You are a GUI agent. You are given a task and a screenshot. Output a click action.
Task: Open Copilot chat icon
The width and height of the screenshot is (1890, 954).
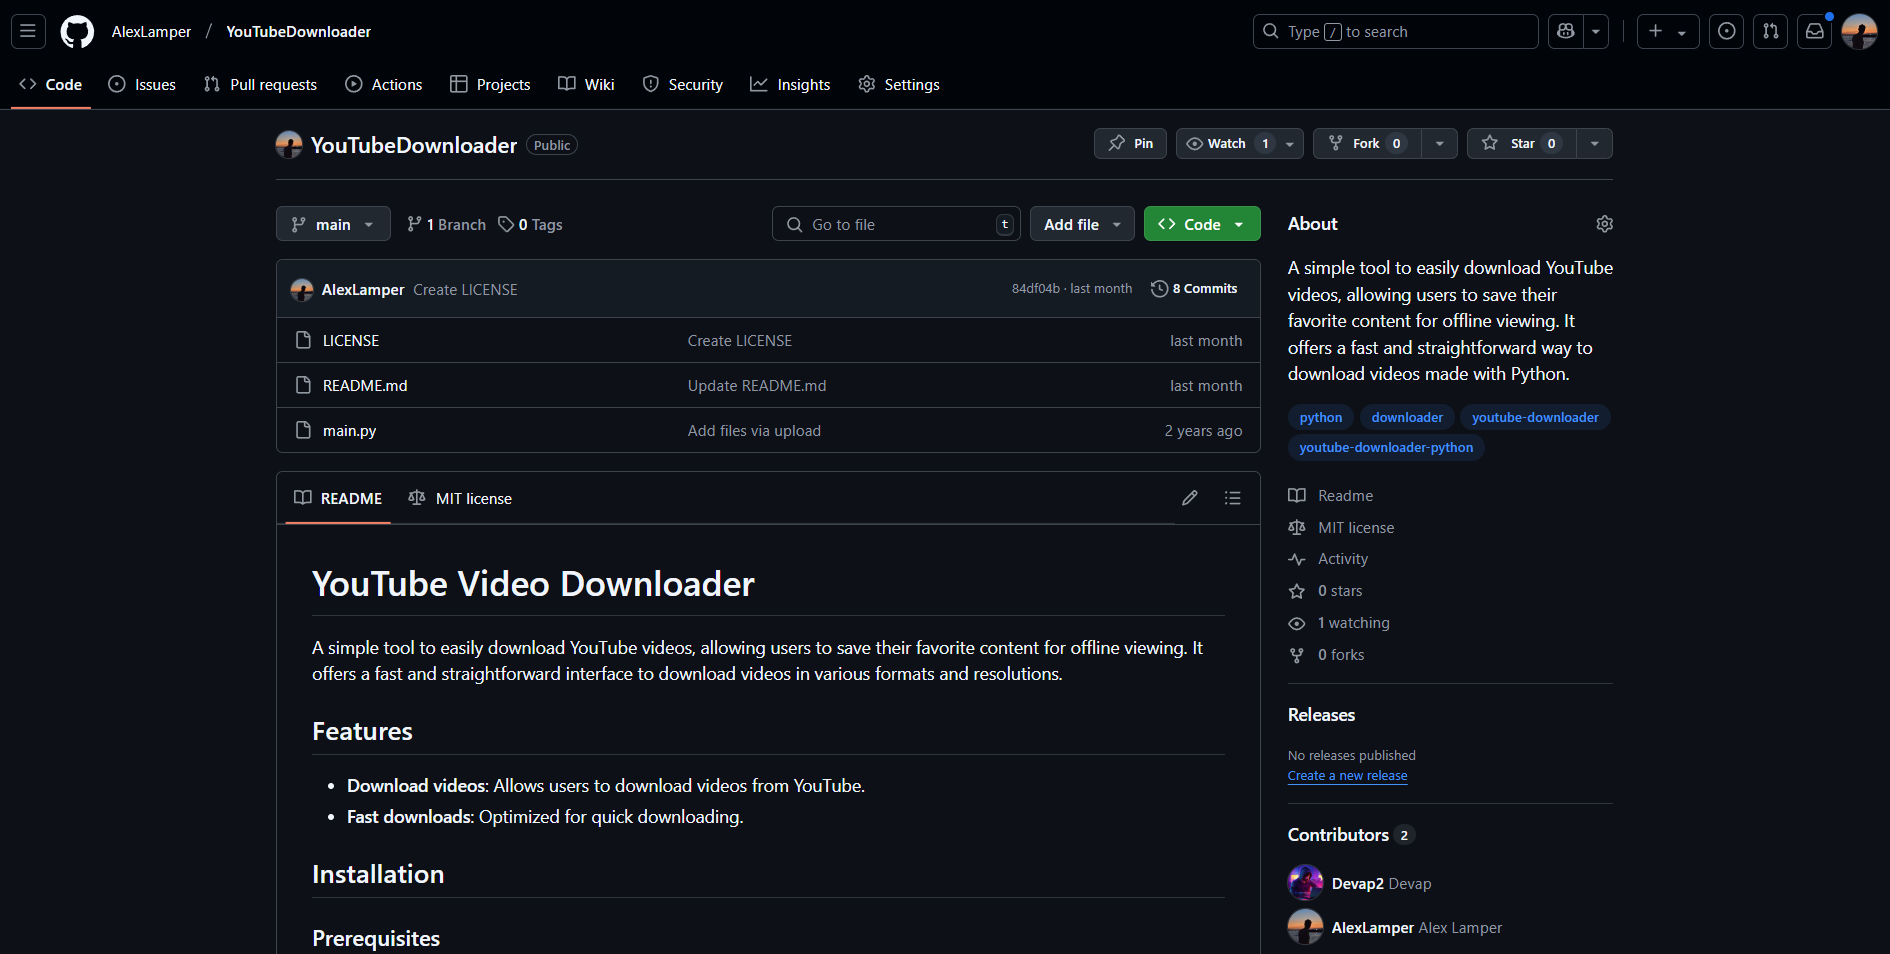tap(1566, 31)
